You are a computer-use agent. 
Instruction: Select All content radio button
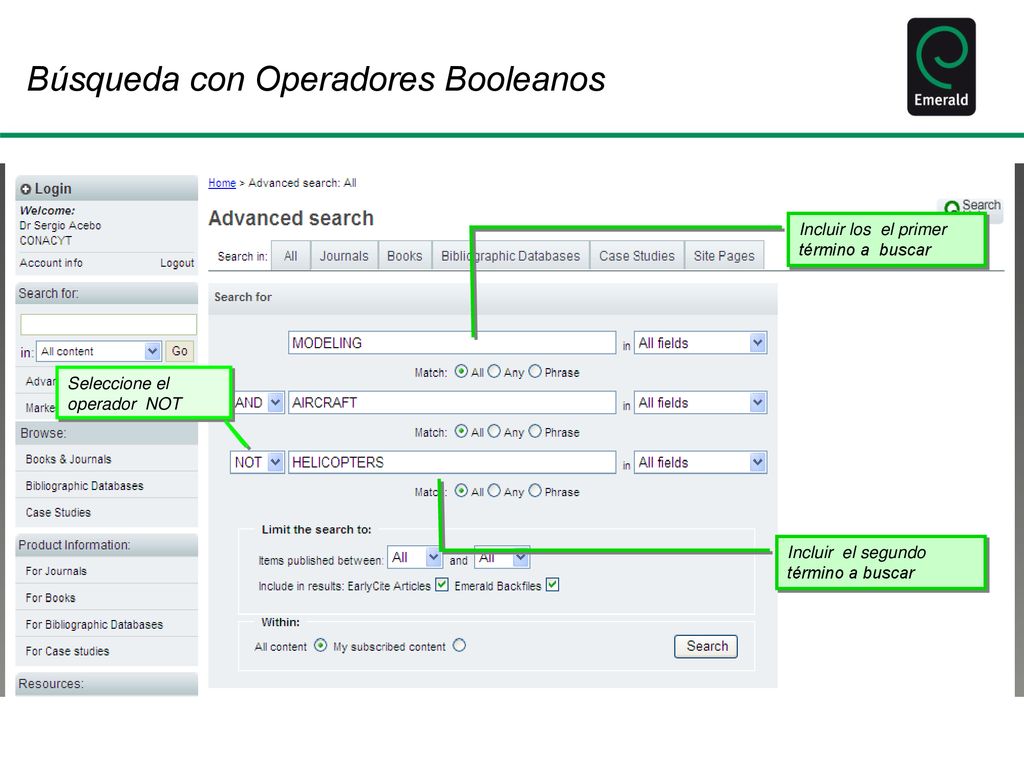point(321,645)
